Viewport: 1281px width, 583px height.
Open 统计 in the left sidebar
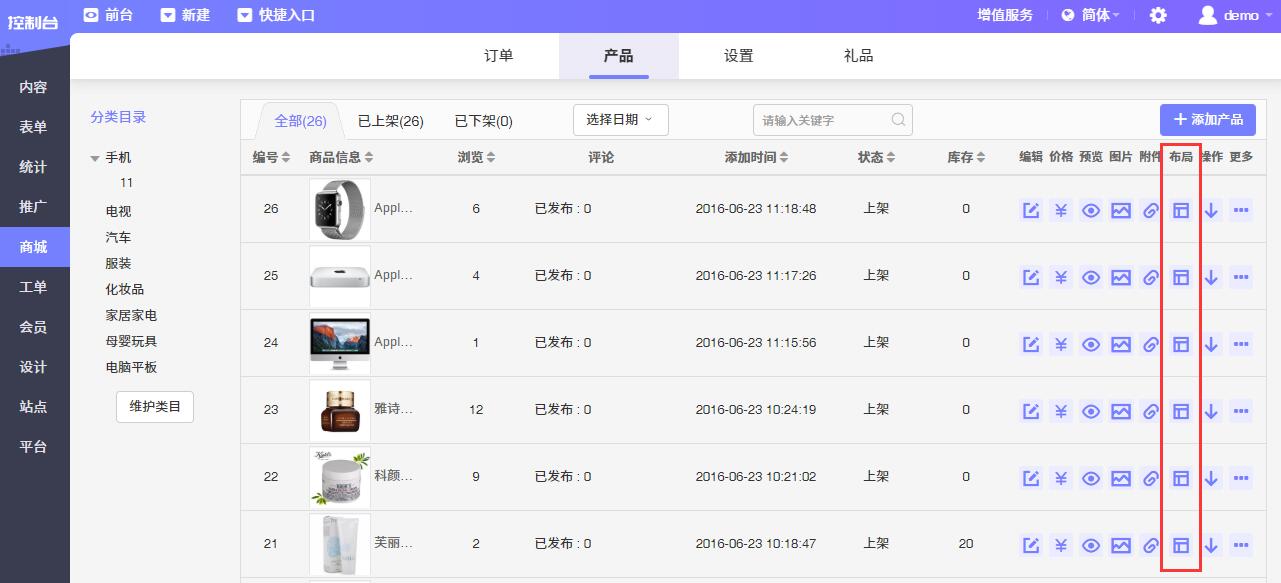click(x=34, y=167)
